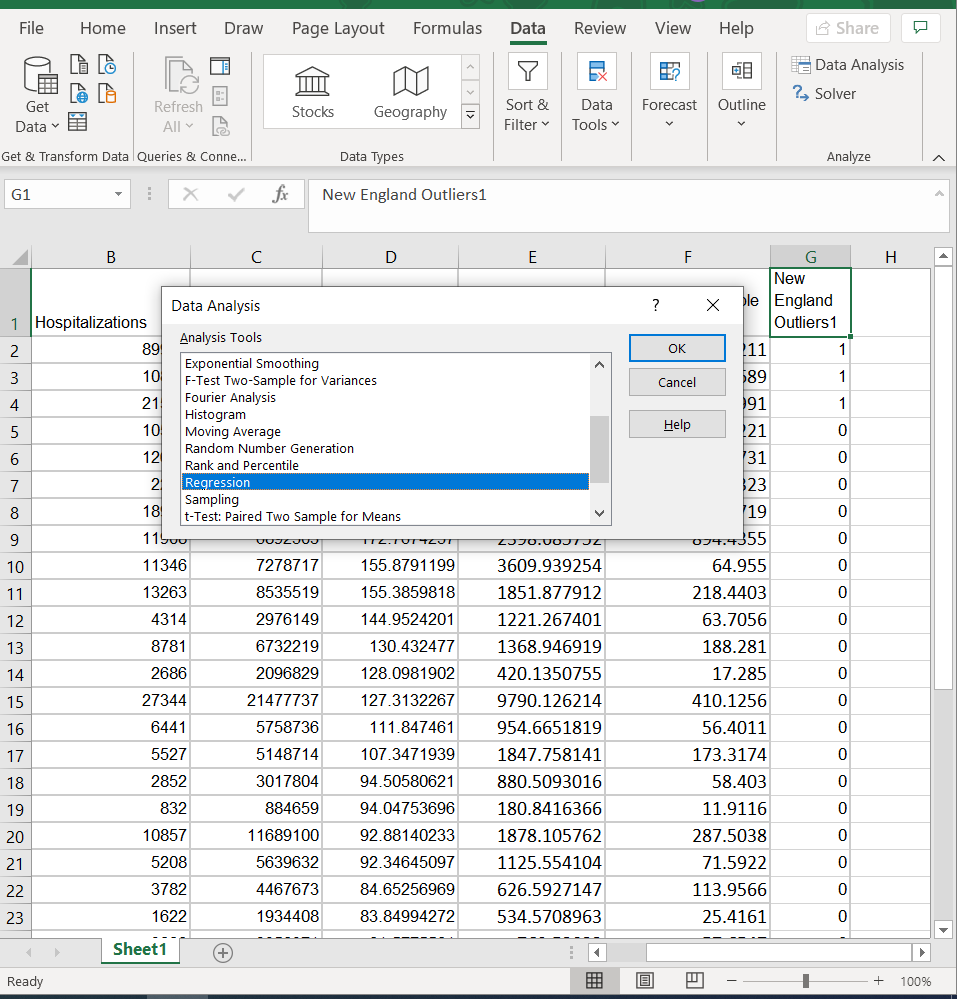Convert to Stocks data type
The image size is (957, 999).
312,93
